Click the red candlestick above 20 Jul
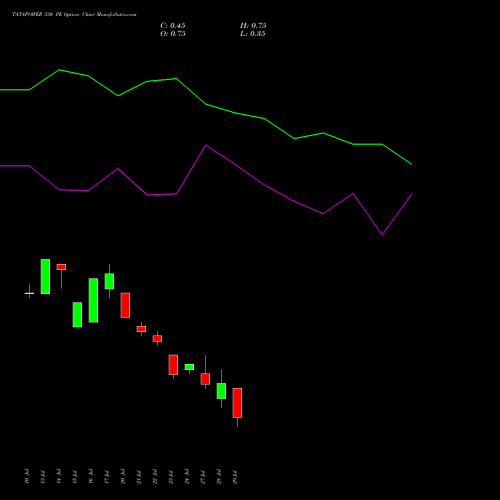 click(x=125, y=305)
